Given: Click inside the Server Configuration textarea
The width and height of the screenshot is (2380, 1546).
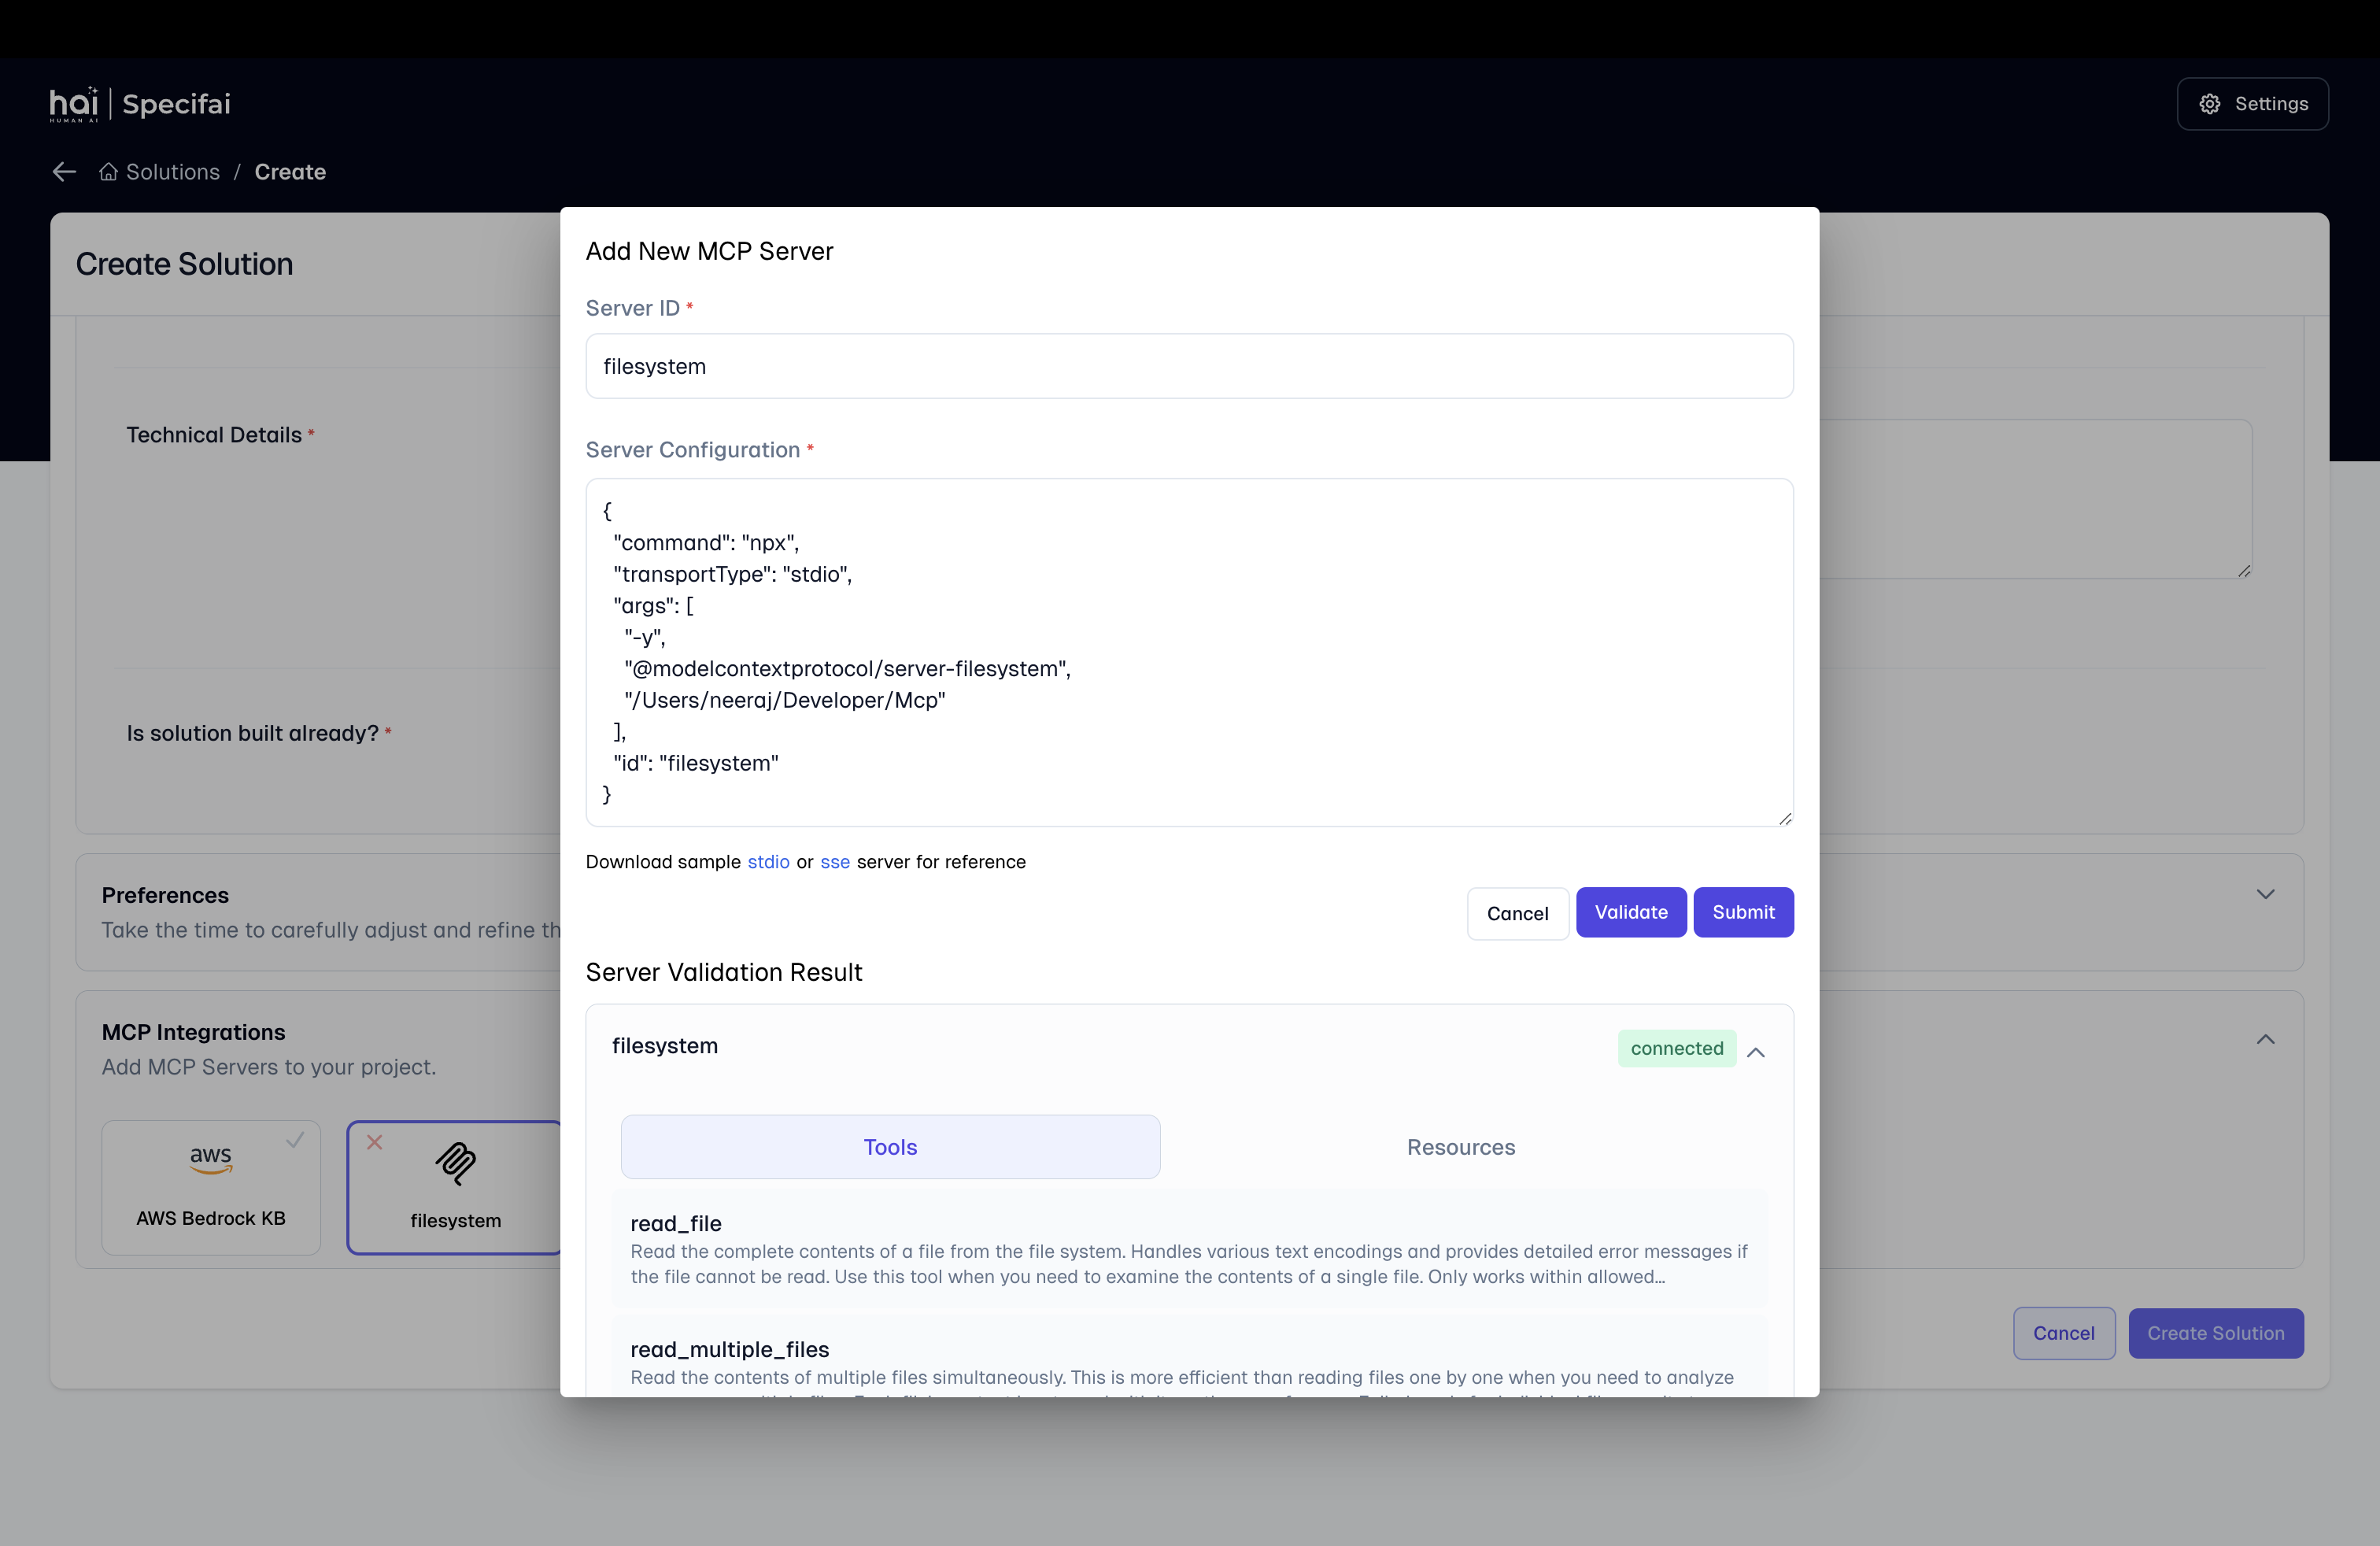Looking at the screenshot, I should [x=1189, y=652].
